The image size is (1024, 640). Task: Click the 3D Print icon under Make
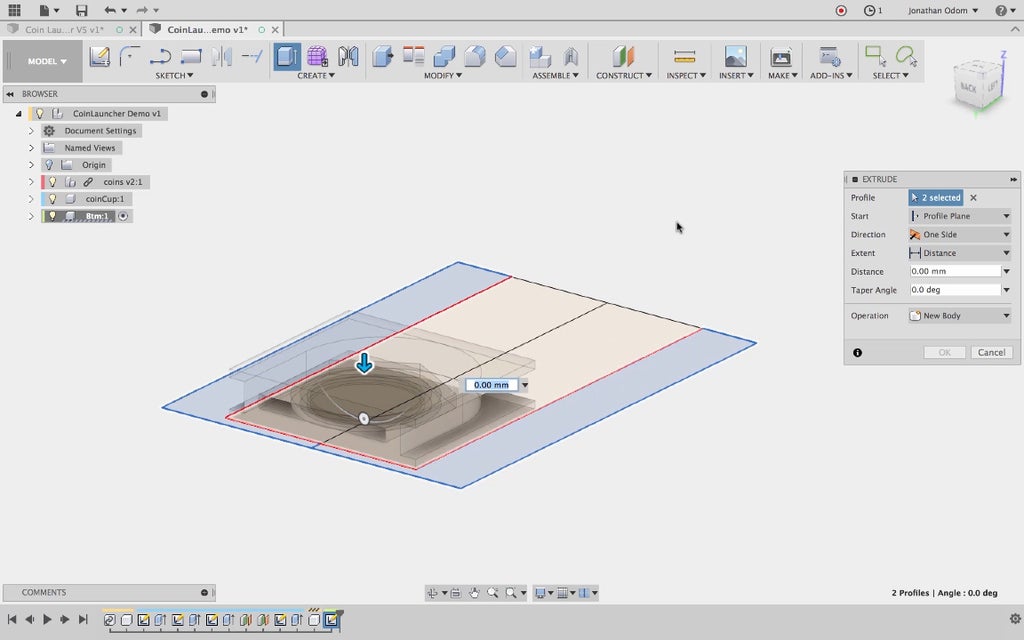coord(781,56)
